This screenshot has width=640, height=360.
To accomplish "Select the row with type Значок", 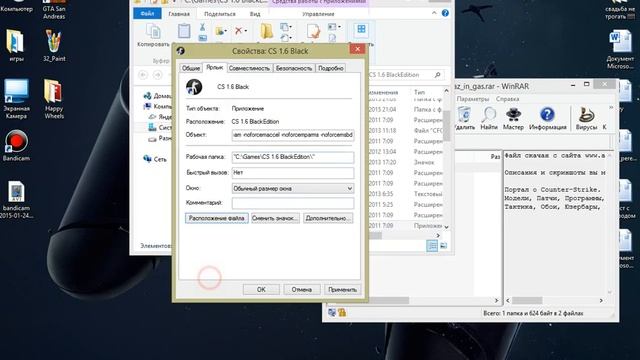I will pos(405,162).
